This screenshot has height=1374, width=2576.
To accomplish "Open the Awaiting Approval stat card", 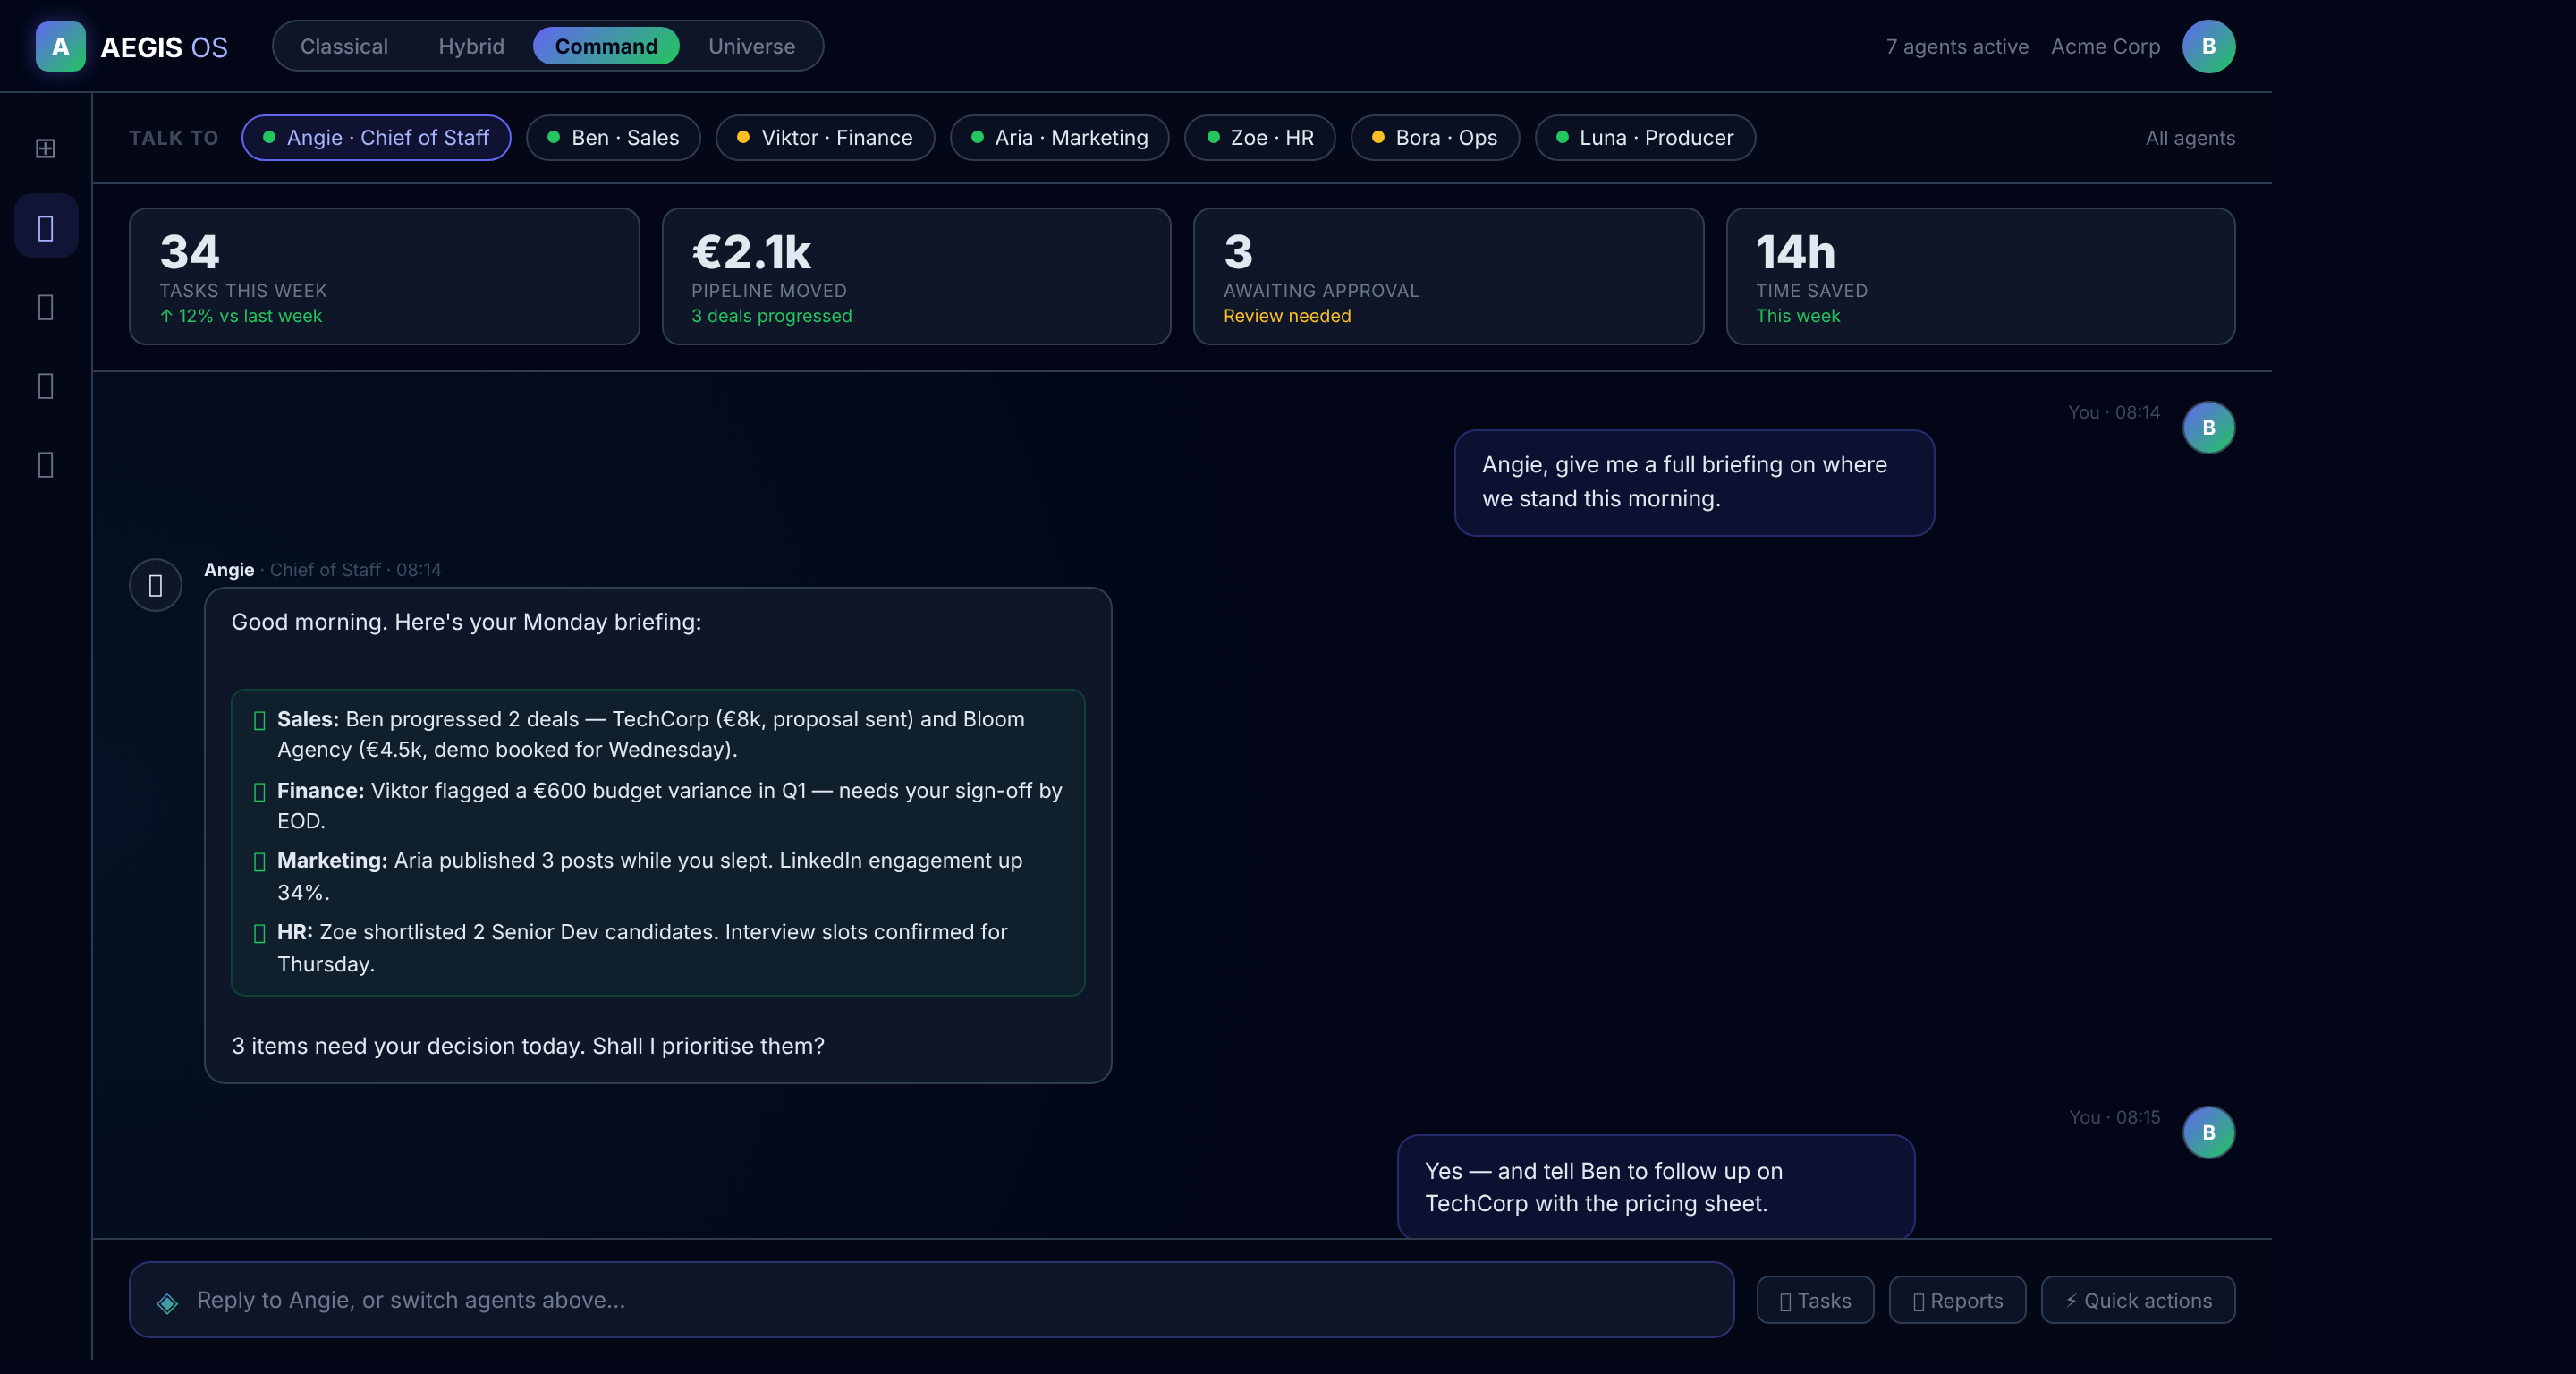I will [1447, 277].
